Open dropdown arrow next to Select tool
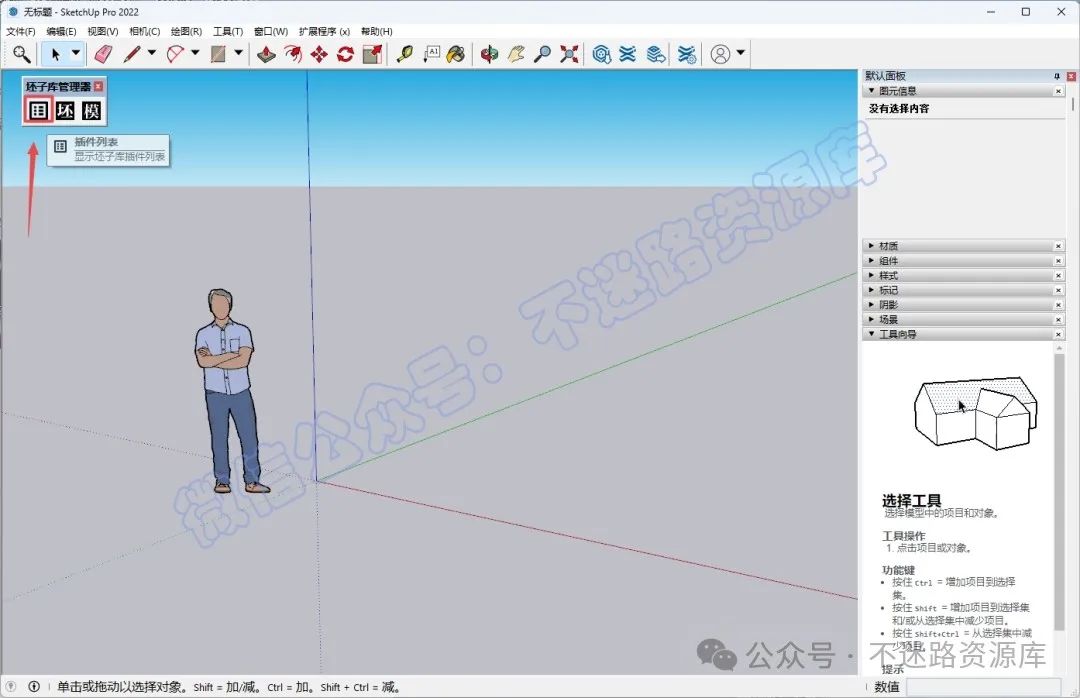The width and height of the screenshot is (1080, 698). point(76,52)
